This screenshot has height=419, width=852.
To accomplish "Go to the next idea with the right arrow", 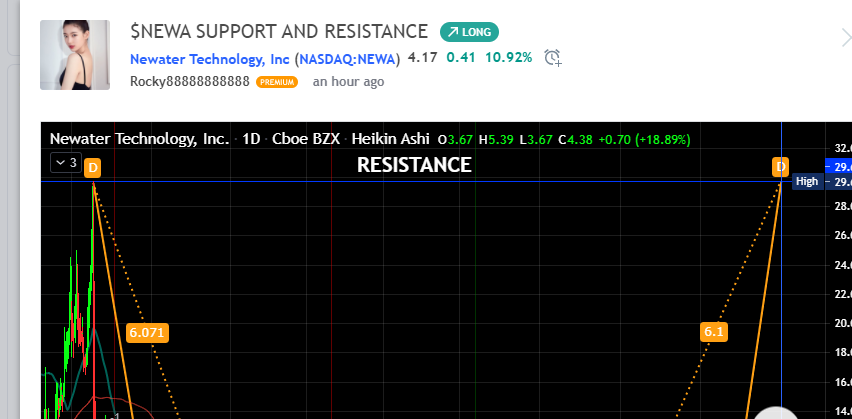I will tap(846, 37).
